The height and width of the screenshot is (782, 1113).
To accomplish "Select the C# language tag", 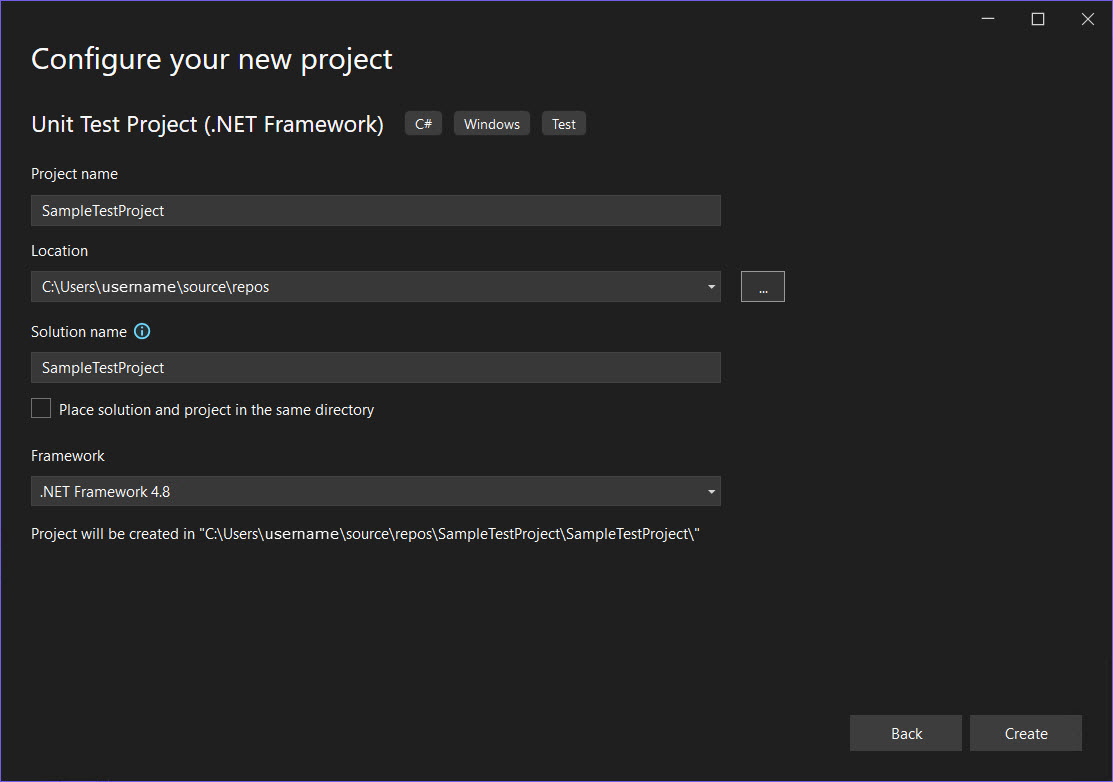I will coord(422,123).
